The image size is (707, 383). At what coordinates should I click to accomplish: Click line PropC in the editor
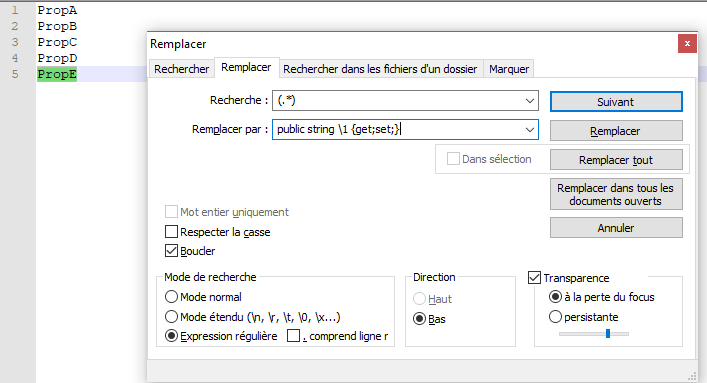(57, 42)
